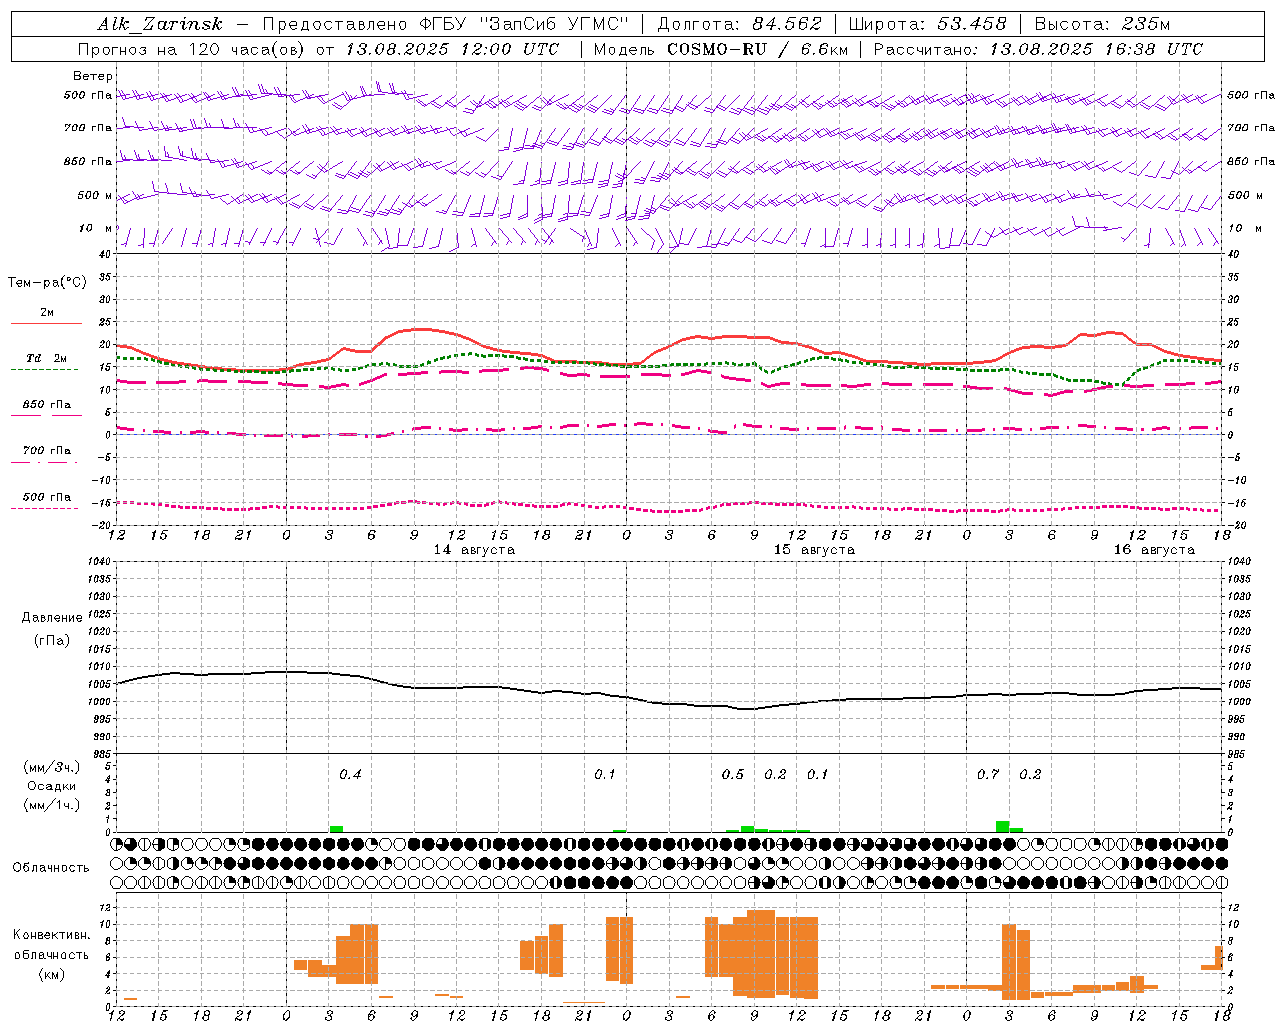Image resolution: width=1280 pixels, height=1024 pixels.
Task: Click the Тем-ра(°C) axis label
Action: point(47,283)
